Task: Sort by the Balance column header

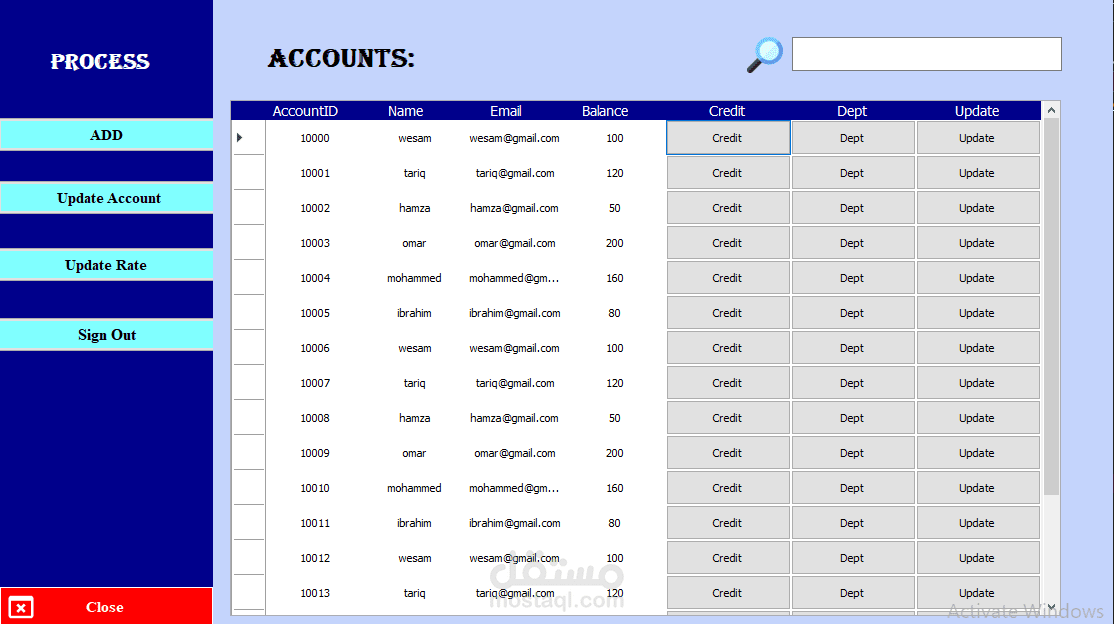Action: tap(605, 111)
